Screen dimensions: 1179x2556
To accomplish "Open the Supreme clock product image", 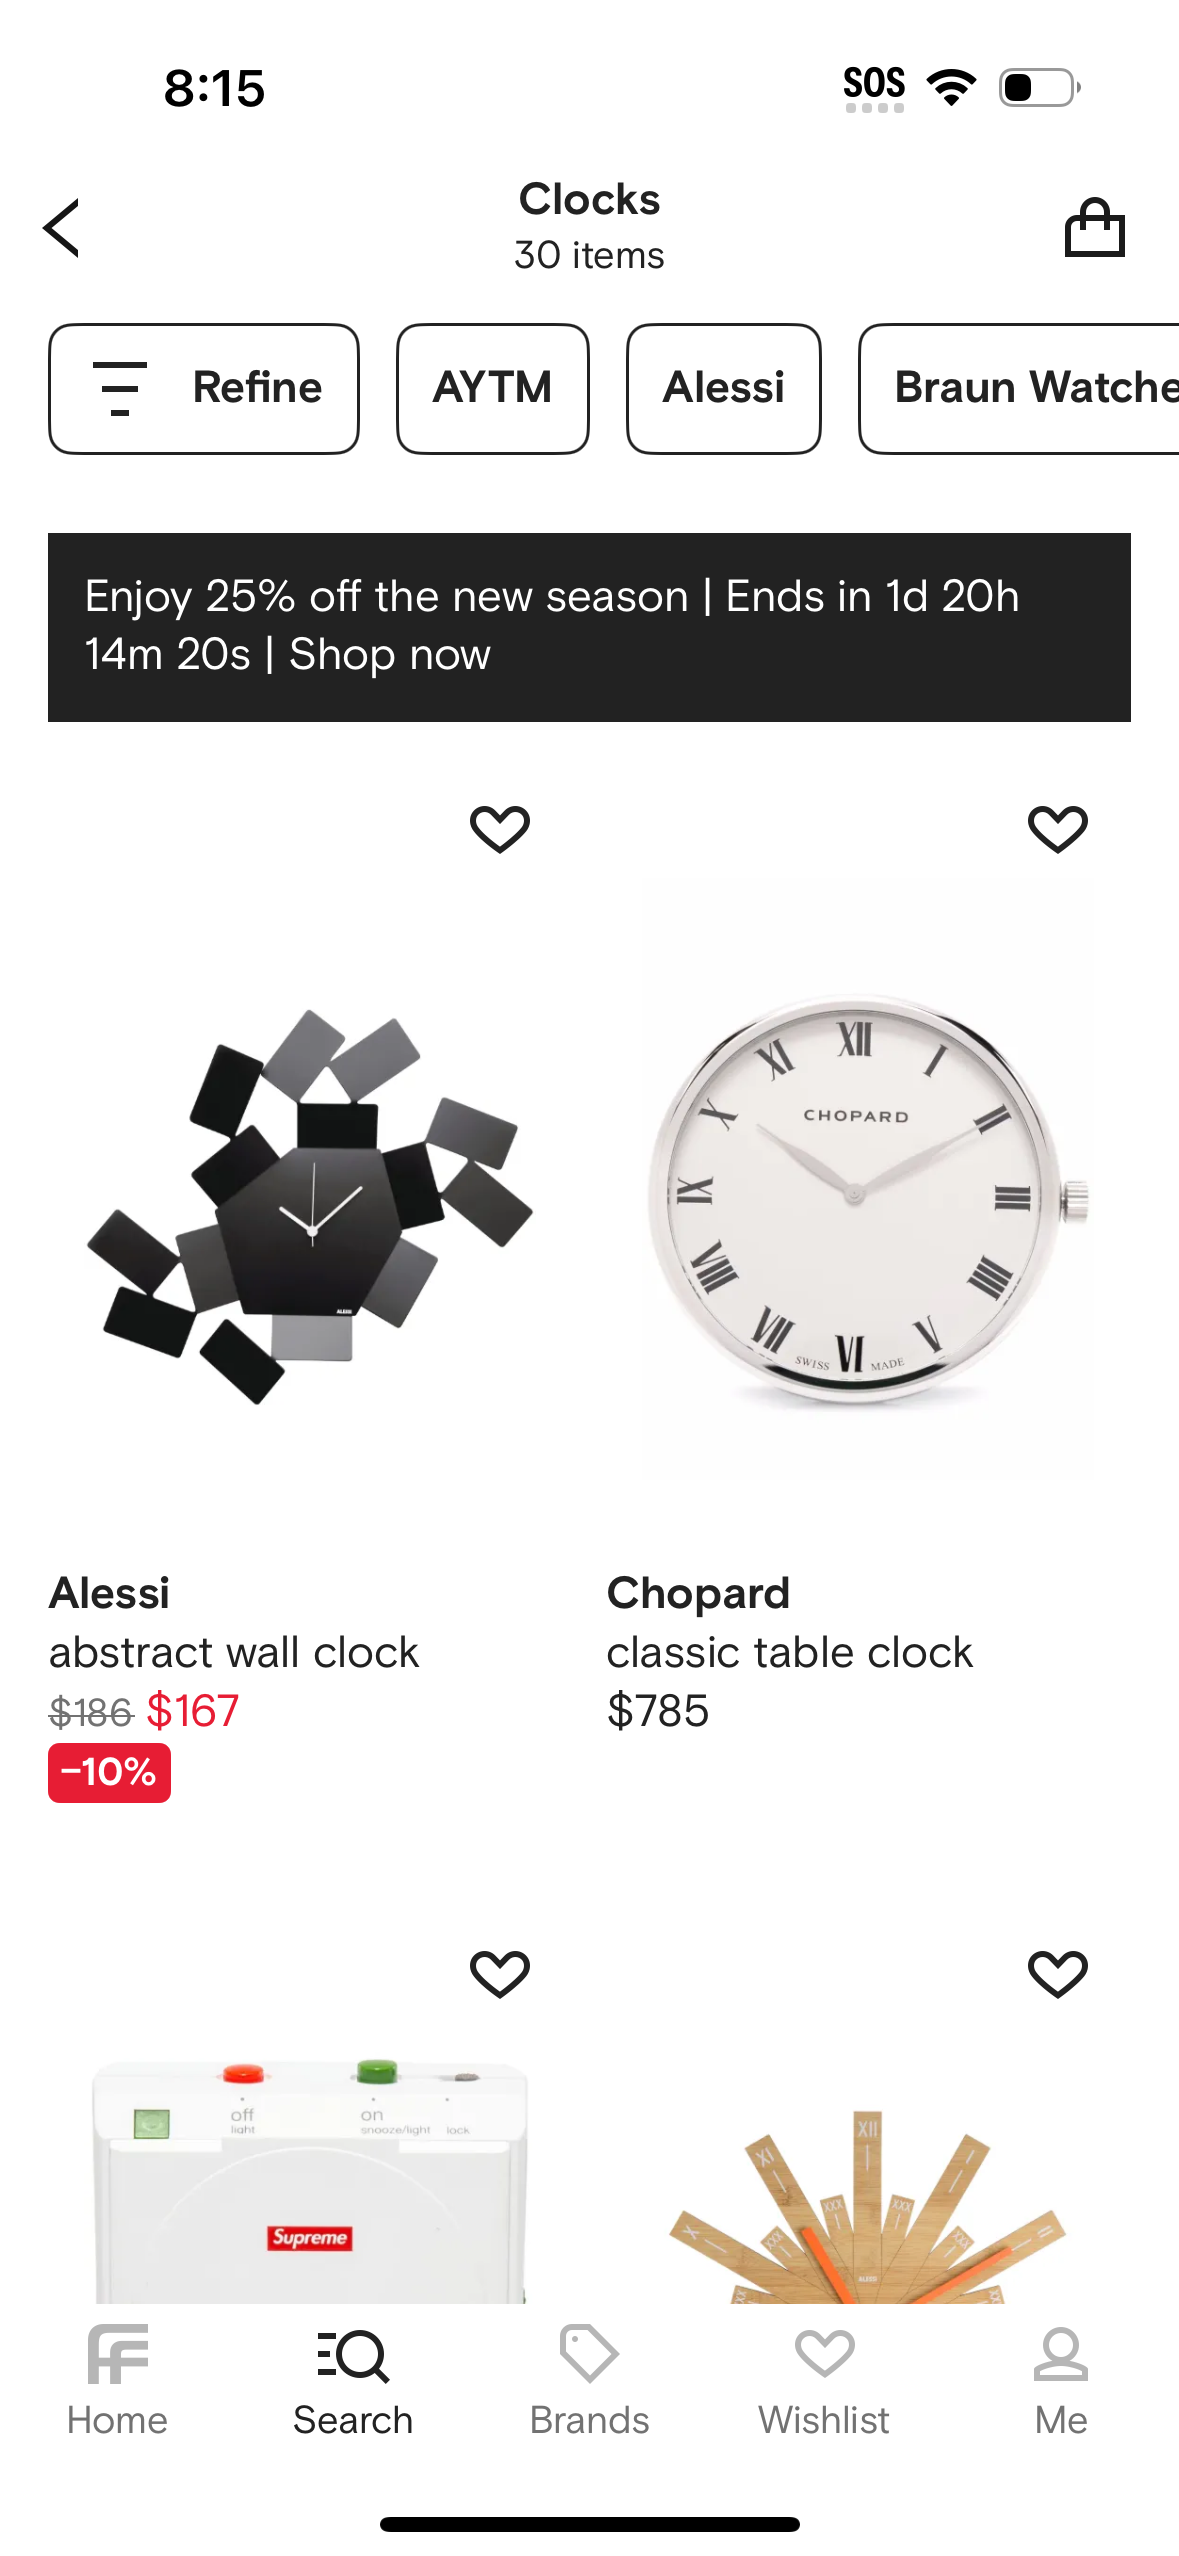I will 310,2180.
